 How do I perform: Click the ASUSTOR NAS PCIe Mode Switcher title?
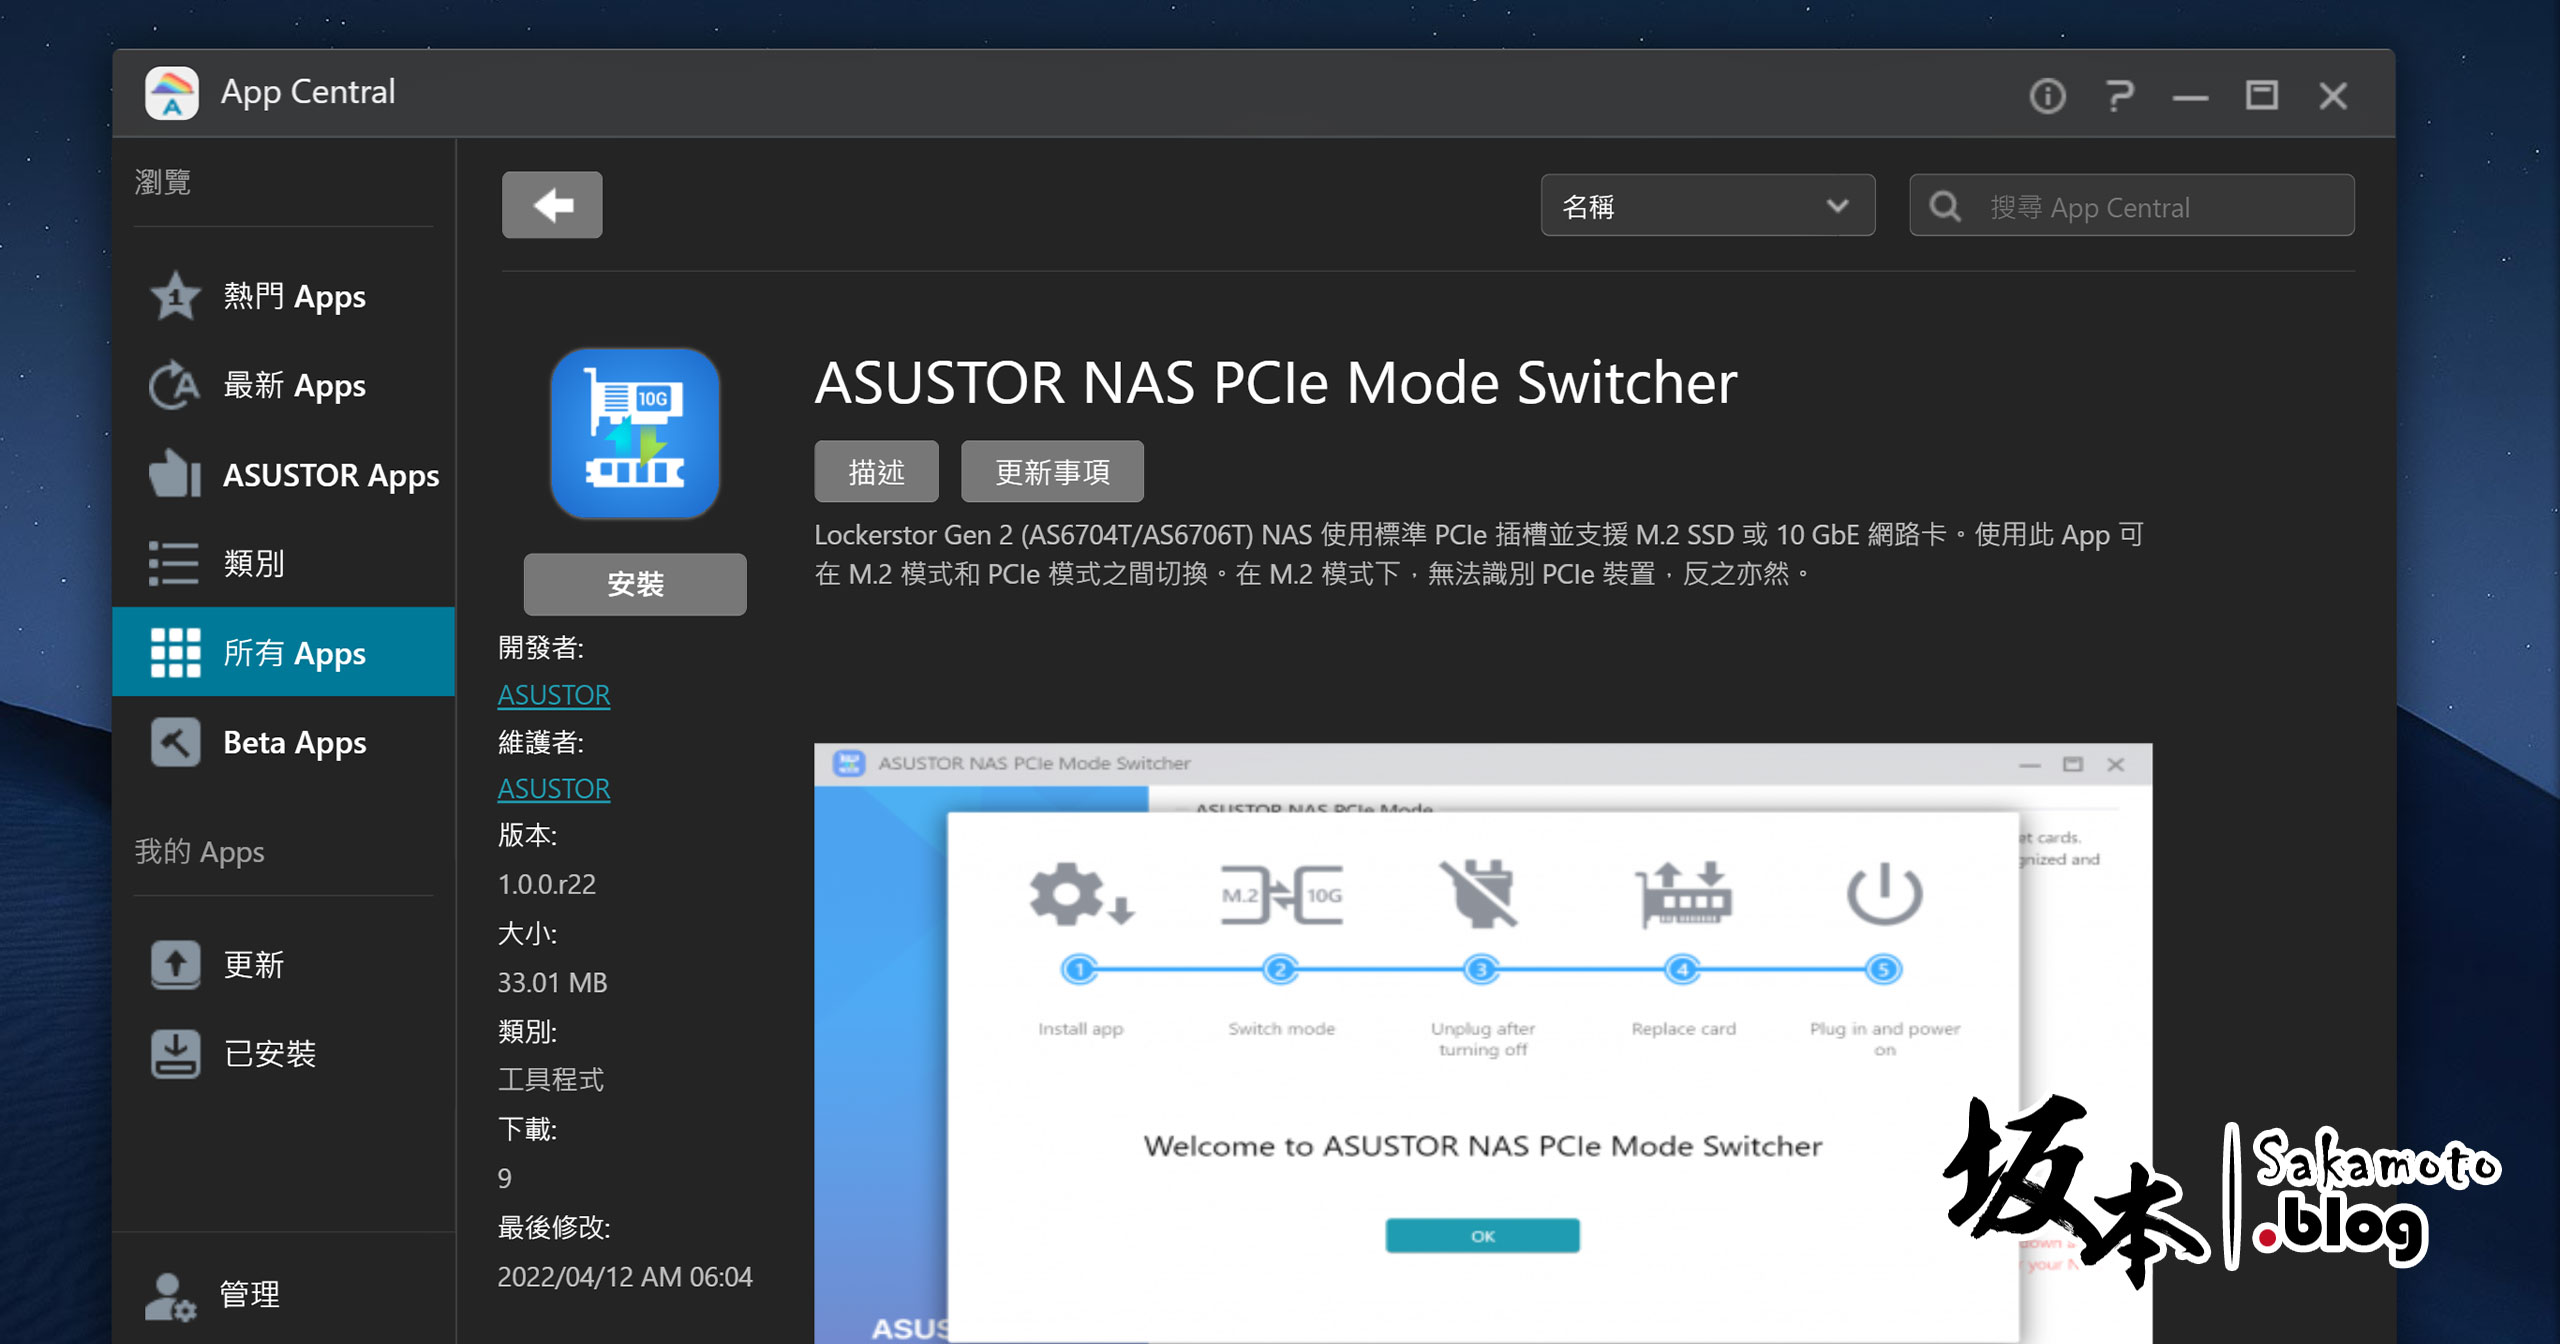click(1276, 383)
